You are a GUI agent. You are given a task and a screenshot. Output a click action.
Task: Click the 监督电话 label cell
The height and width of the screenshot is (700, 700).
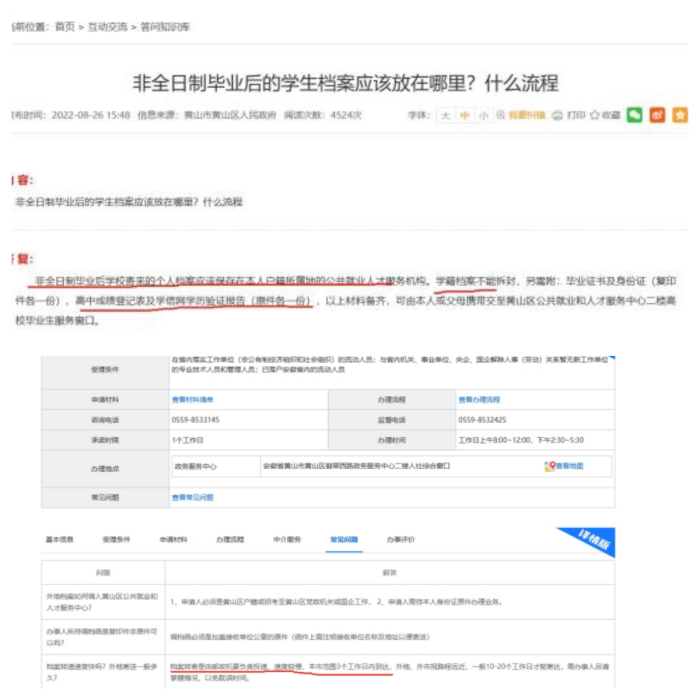pos(392,420)
